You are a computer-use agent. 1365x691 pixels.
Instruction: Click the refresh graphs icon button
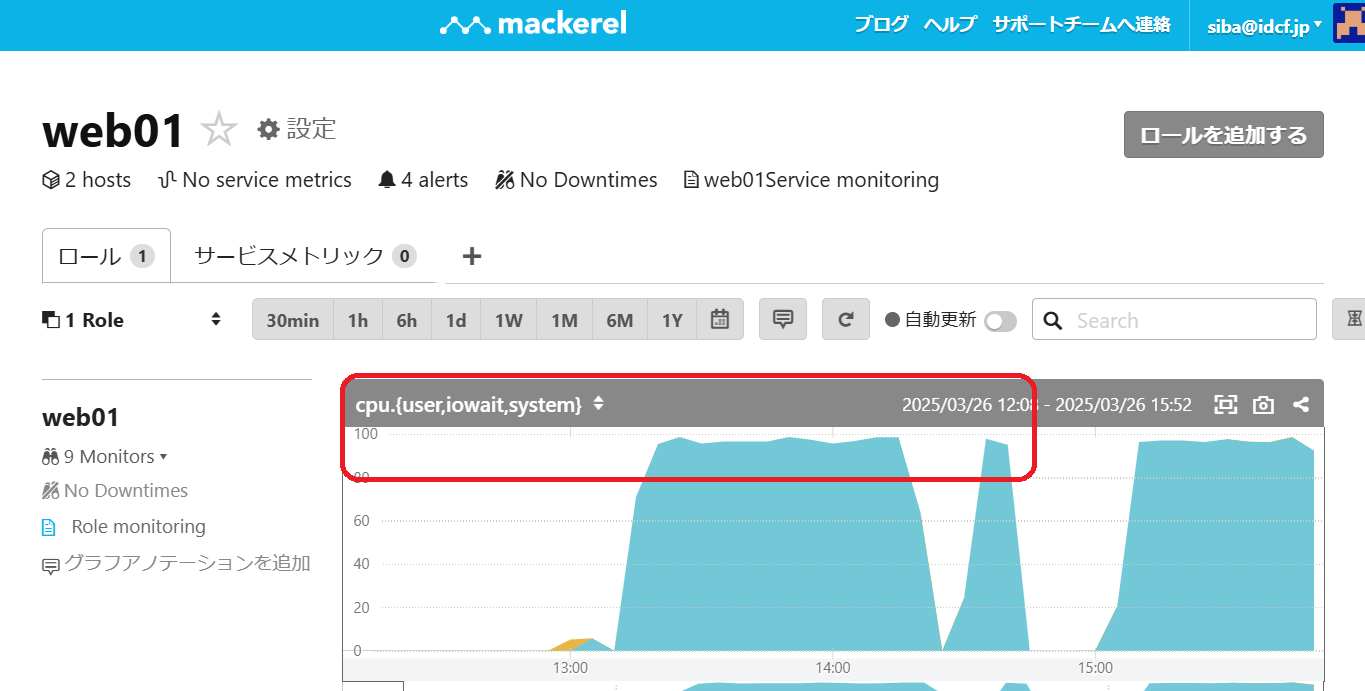click(846, 320)
